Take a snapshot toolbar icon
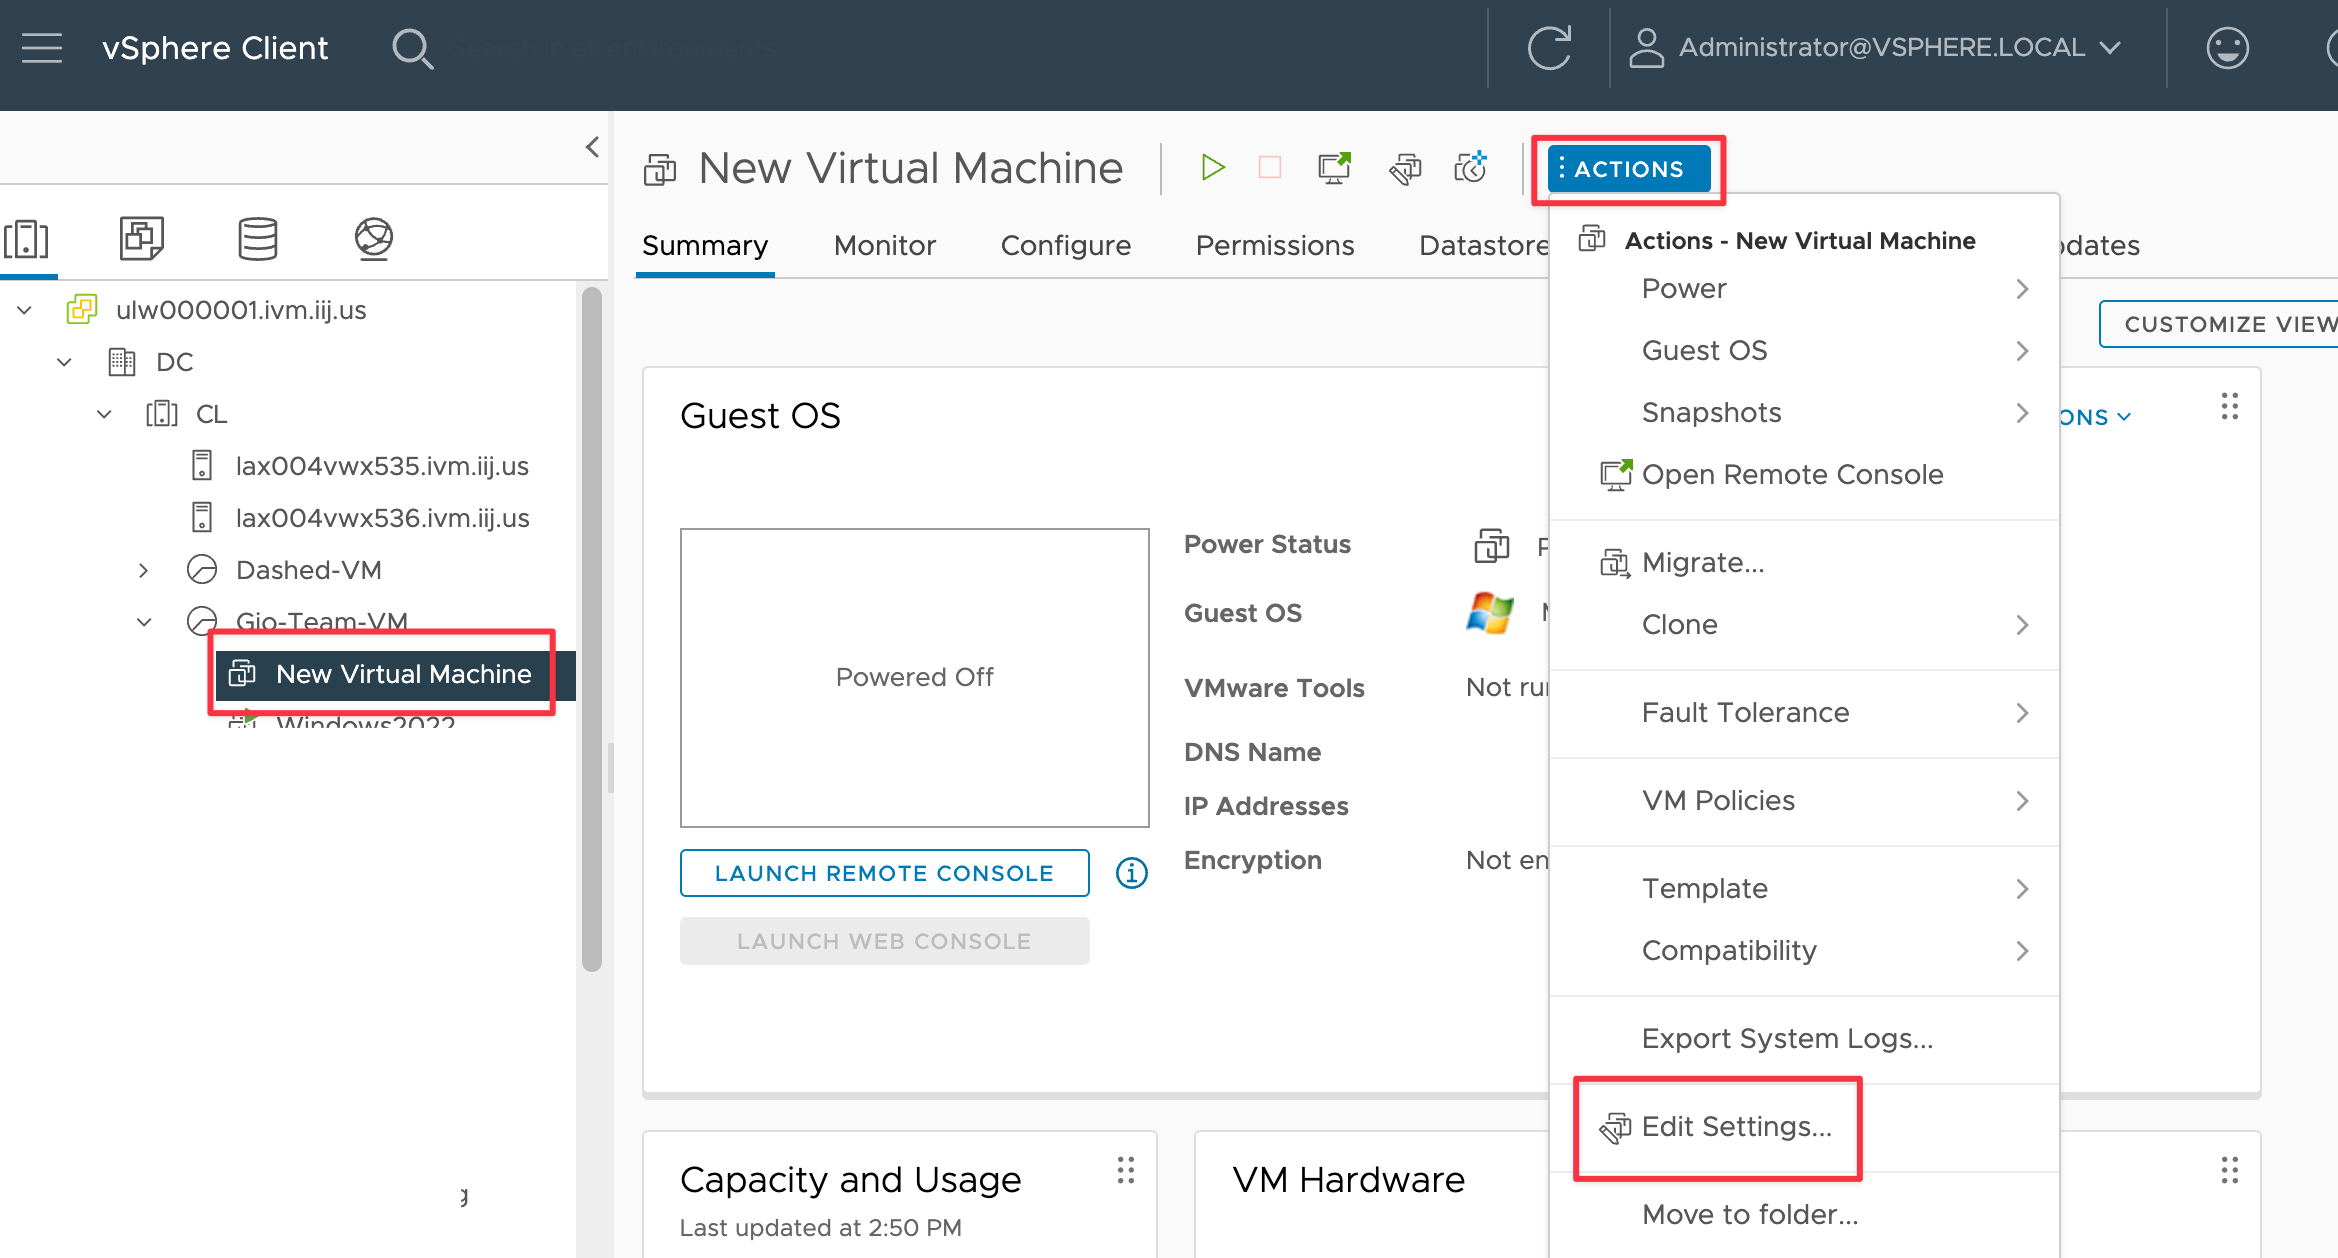This screenshot has height=1258, width=2338. click(x=1471, y=168)
